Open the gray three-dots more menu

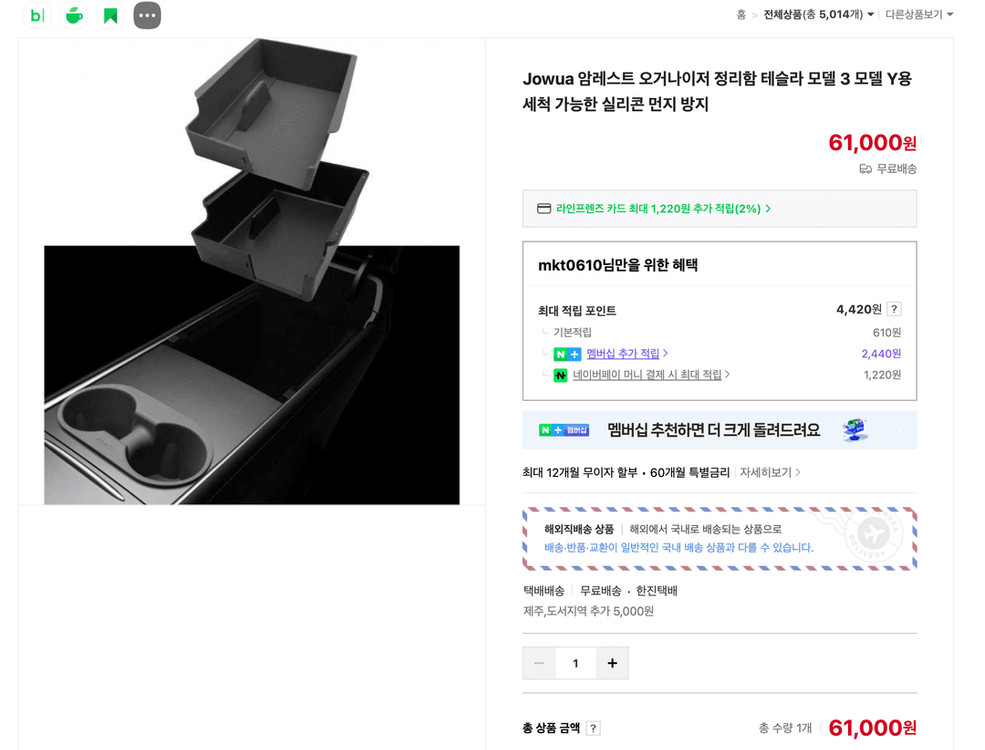(x=147, y=16)
